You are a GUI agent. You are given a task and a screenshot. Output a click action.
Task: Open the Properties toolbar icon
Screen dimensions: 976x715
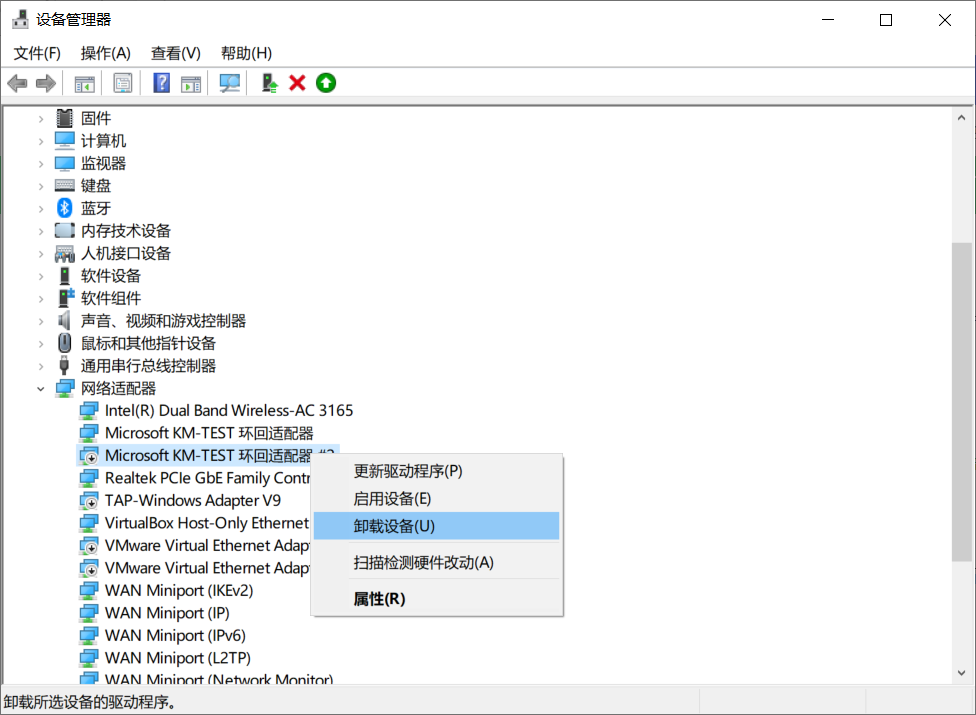coord(123,83)
